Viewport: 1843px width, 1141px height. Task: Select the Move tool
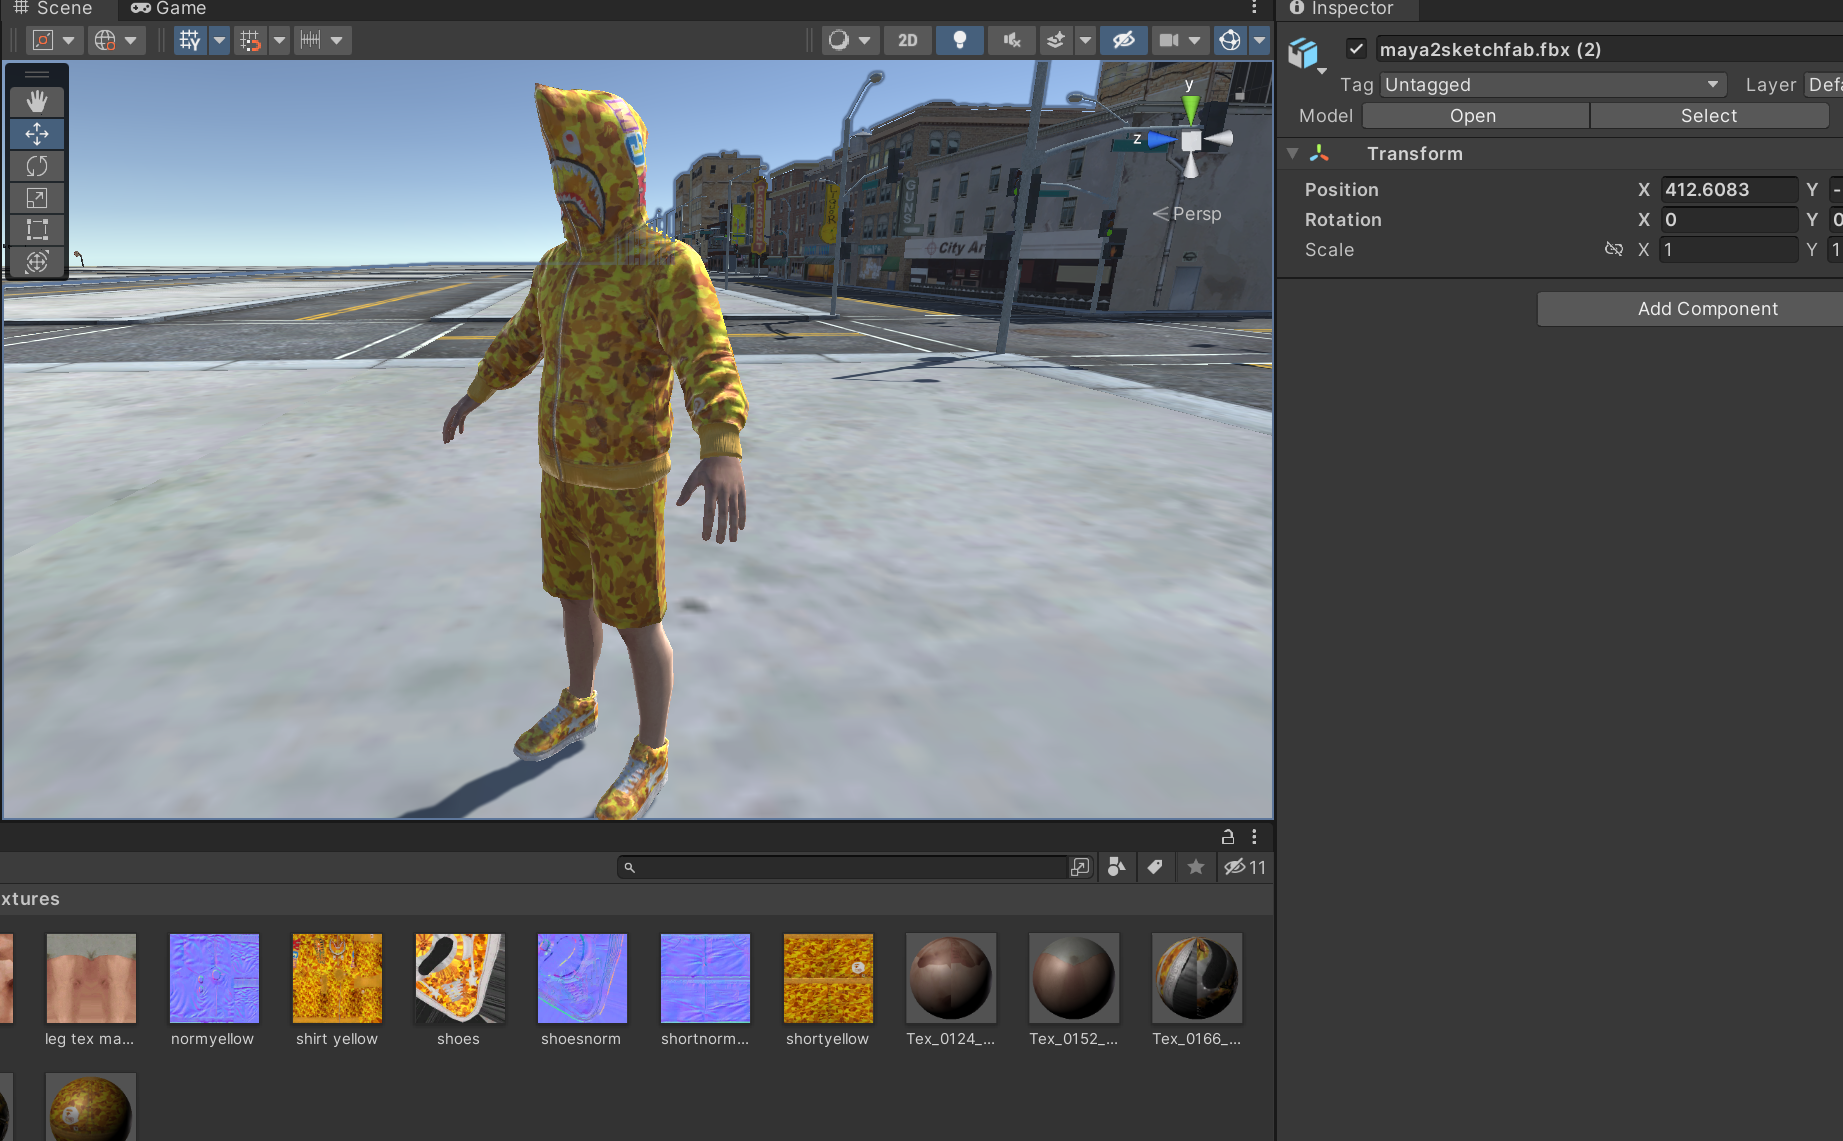pyautogui.click(x=37, y=134)
